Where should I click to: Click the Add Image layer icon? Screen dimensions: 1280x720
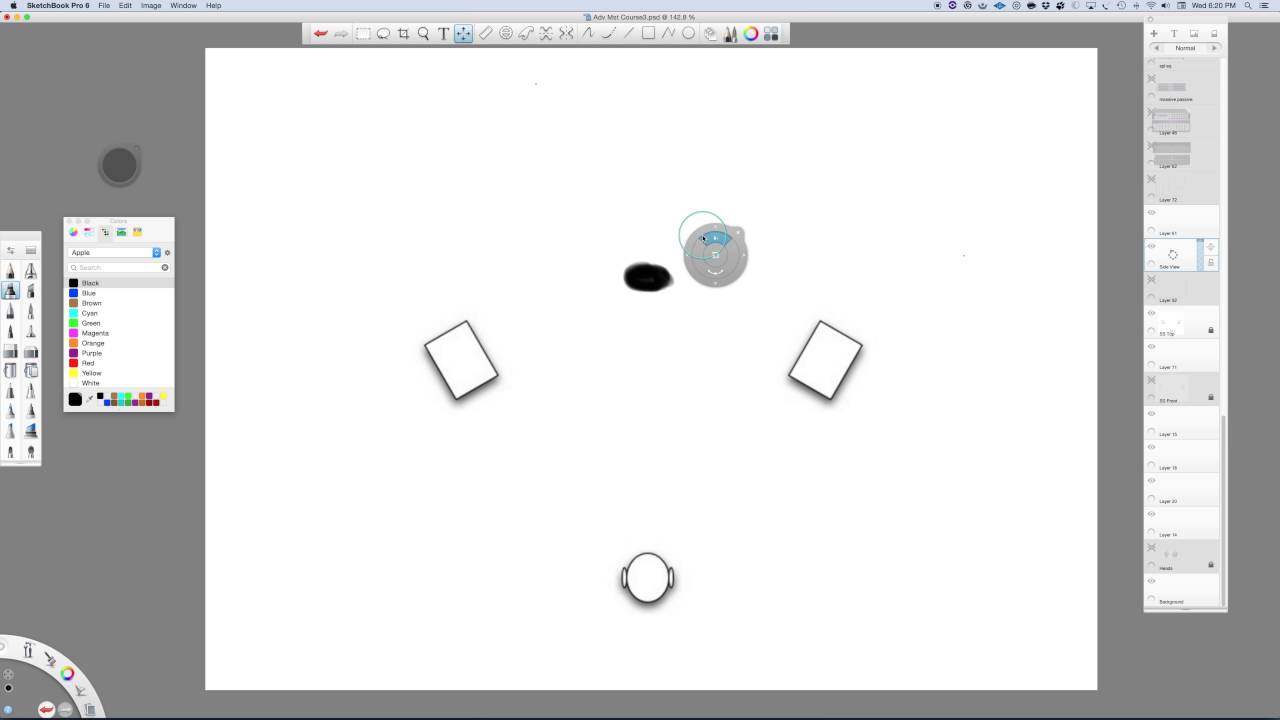(x=1194, y=34)
